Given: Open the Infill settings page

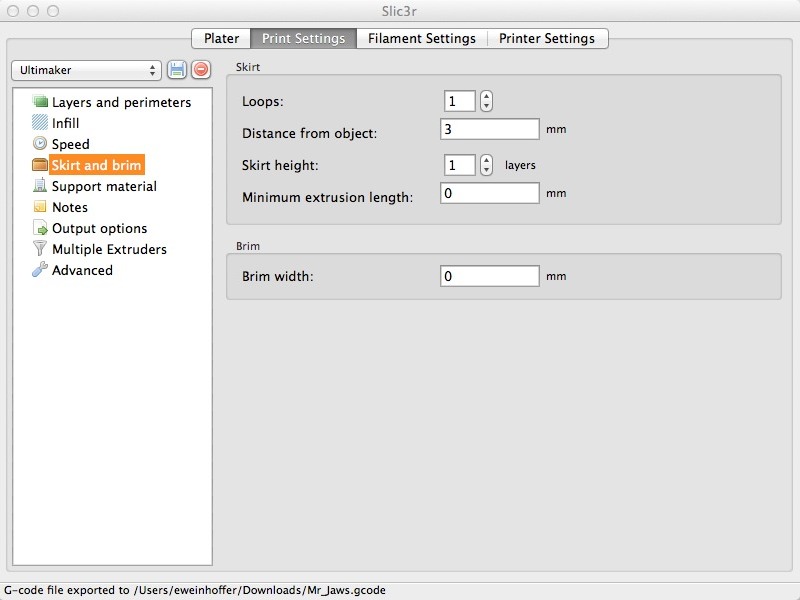Looking at the screenshot, I should [65, 123].
